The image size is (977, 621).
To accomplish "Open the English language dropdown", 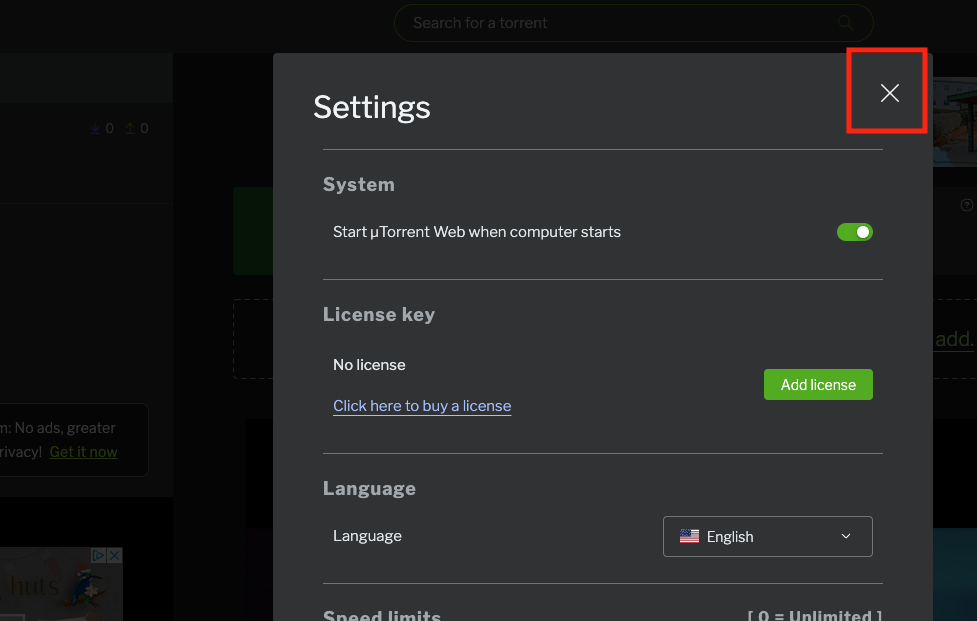I will 768,536.
